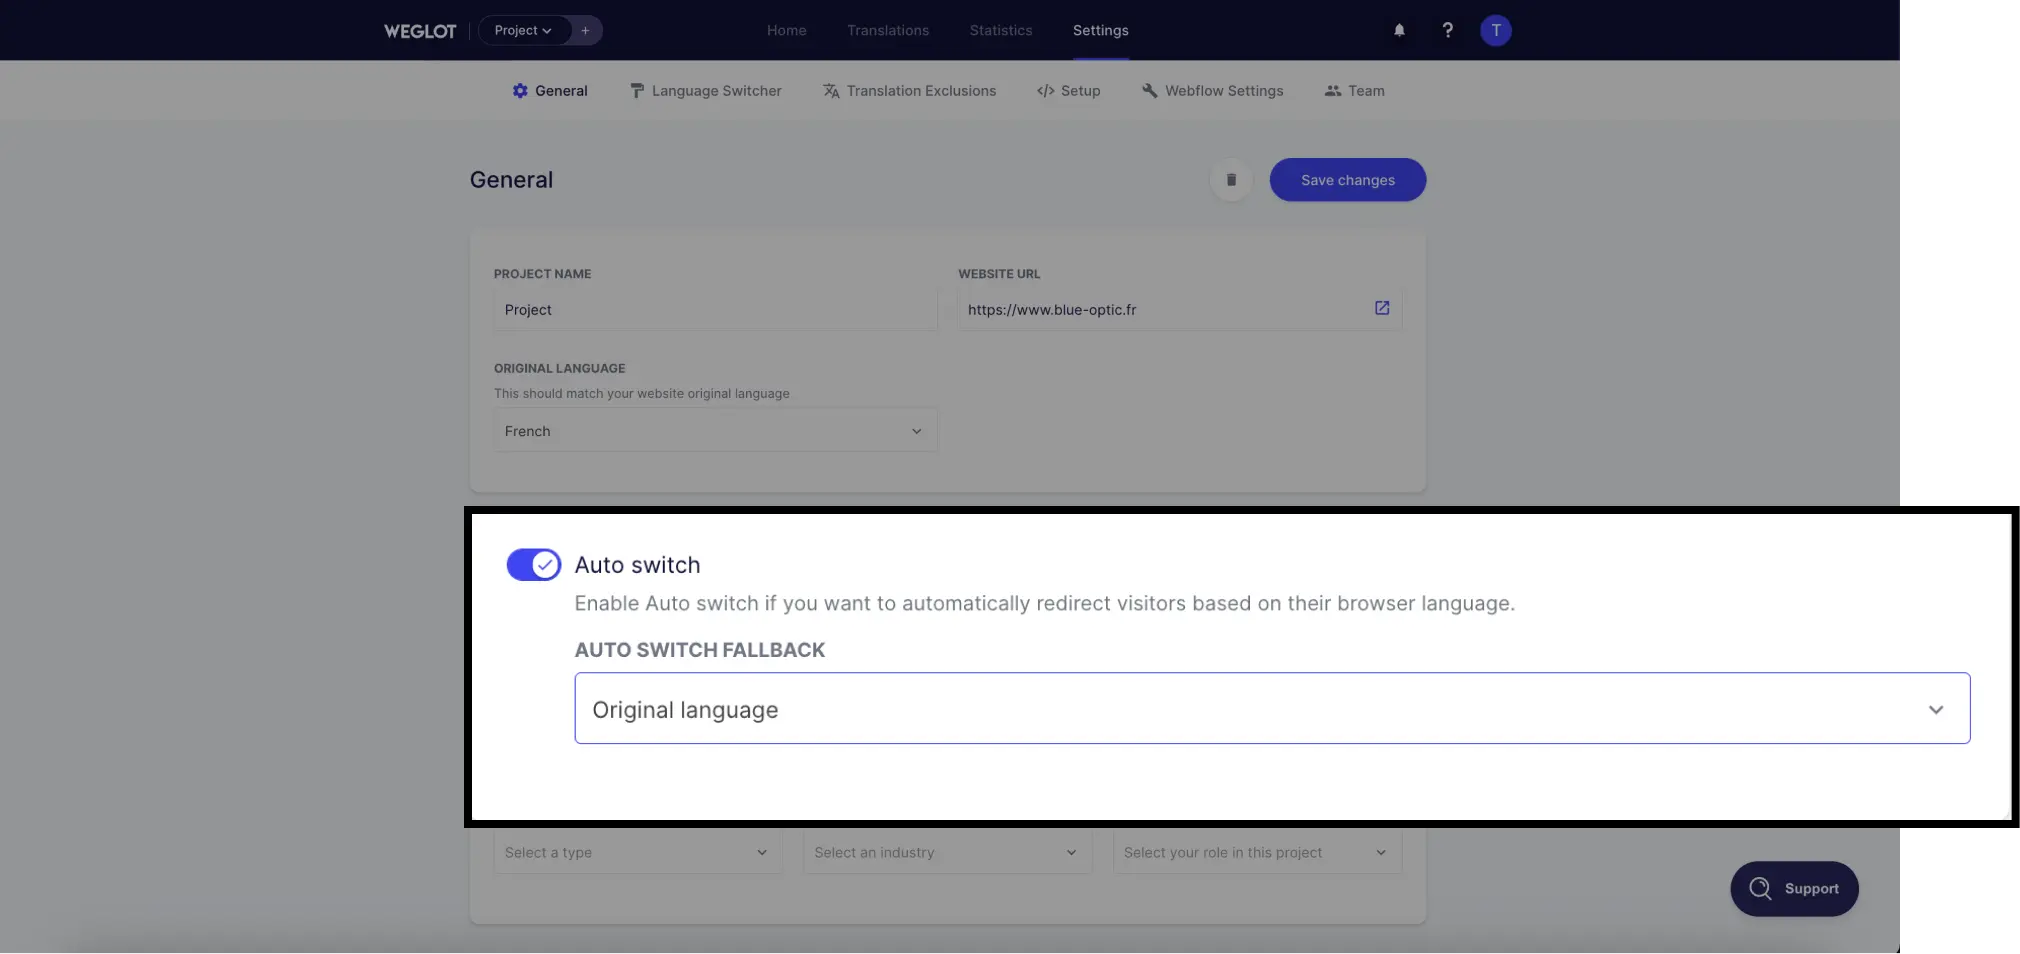Delete project using the trash icon
The height and width of the screenshot is (954, 2020).
[x=1231, y=180]
